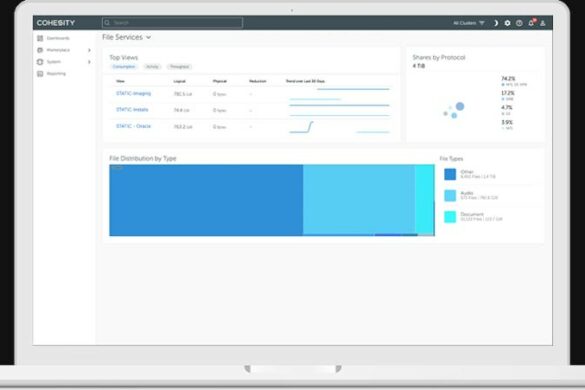Click the STATIC-Imaging trend sparkline
Viewport: 585px width, 390px height.
click(339, 94)
